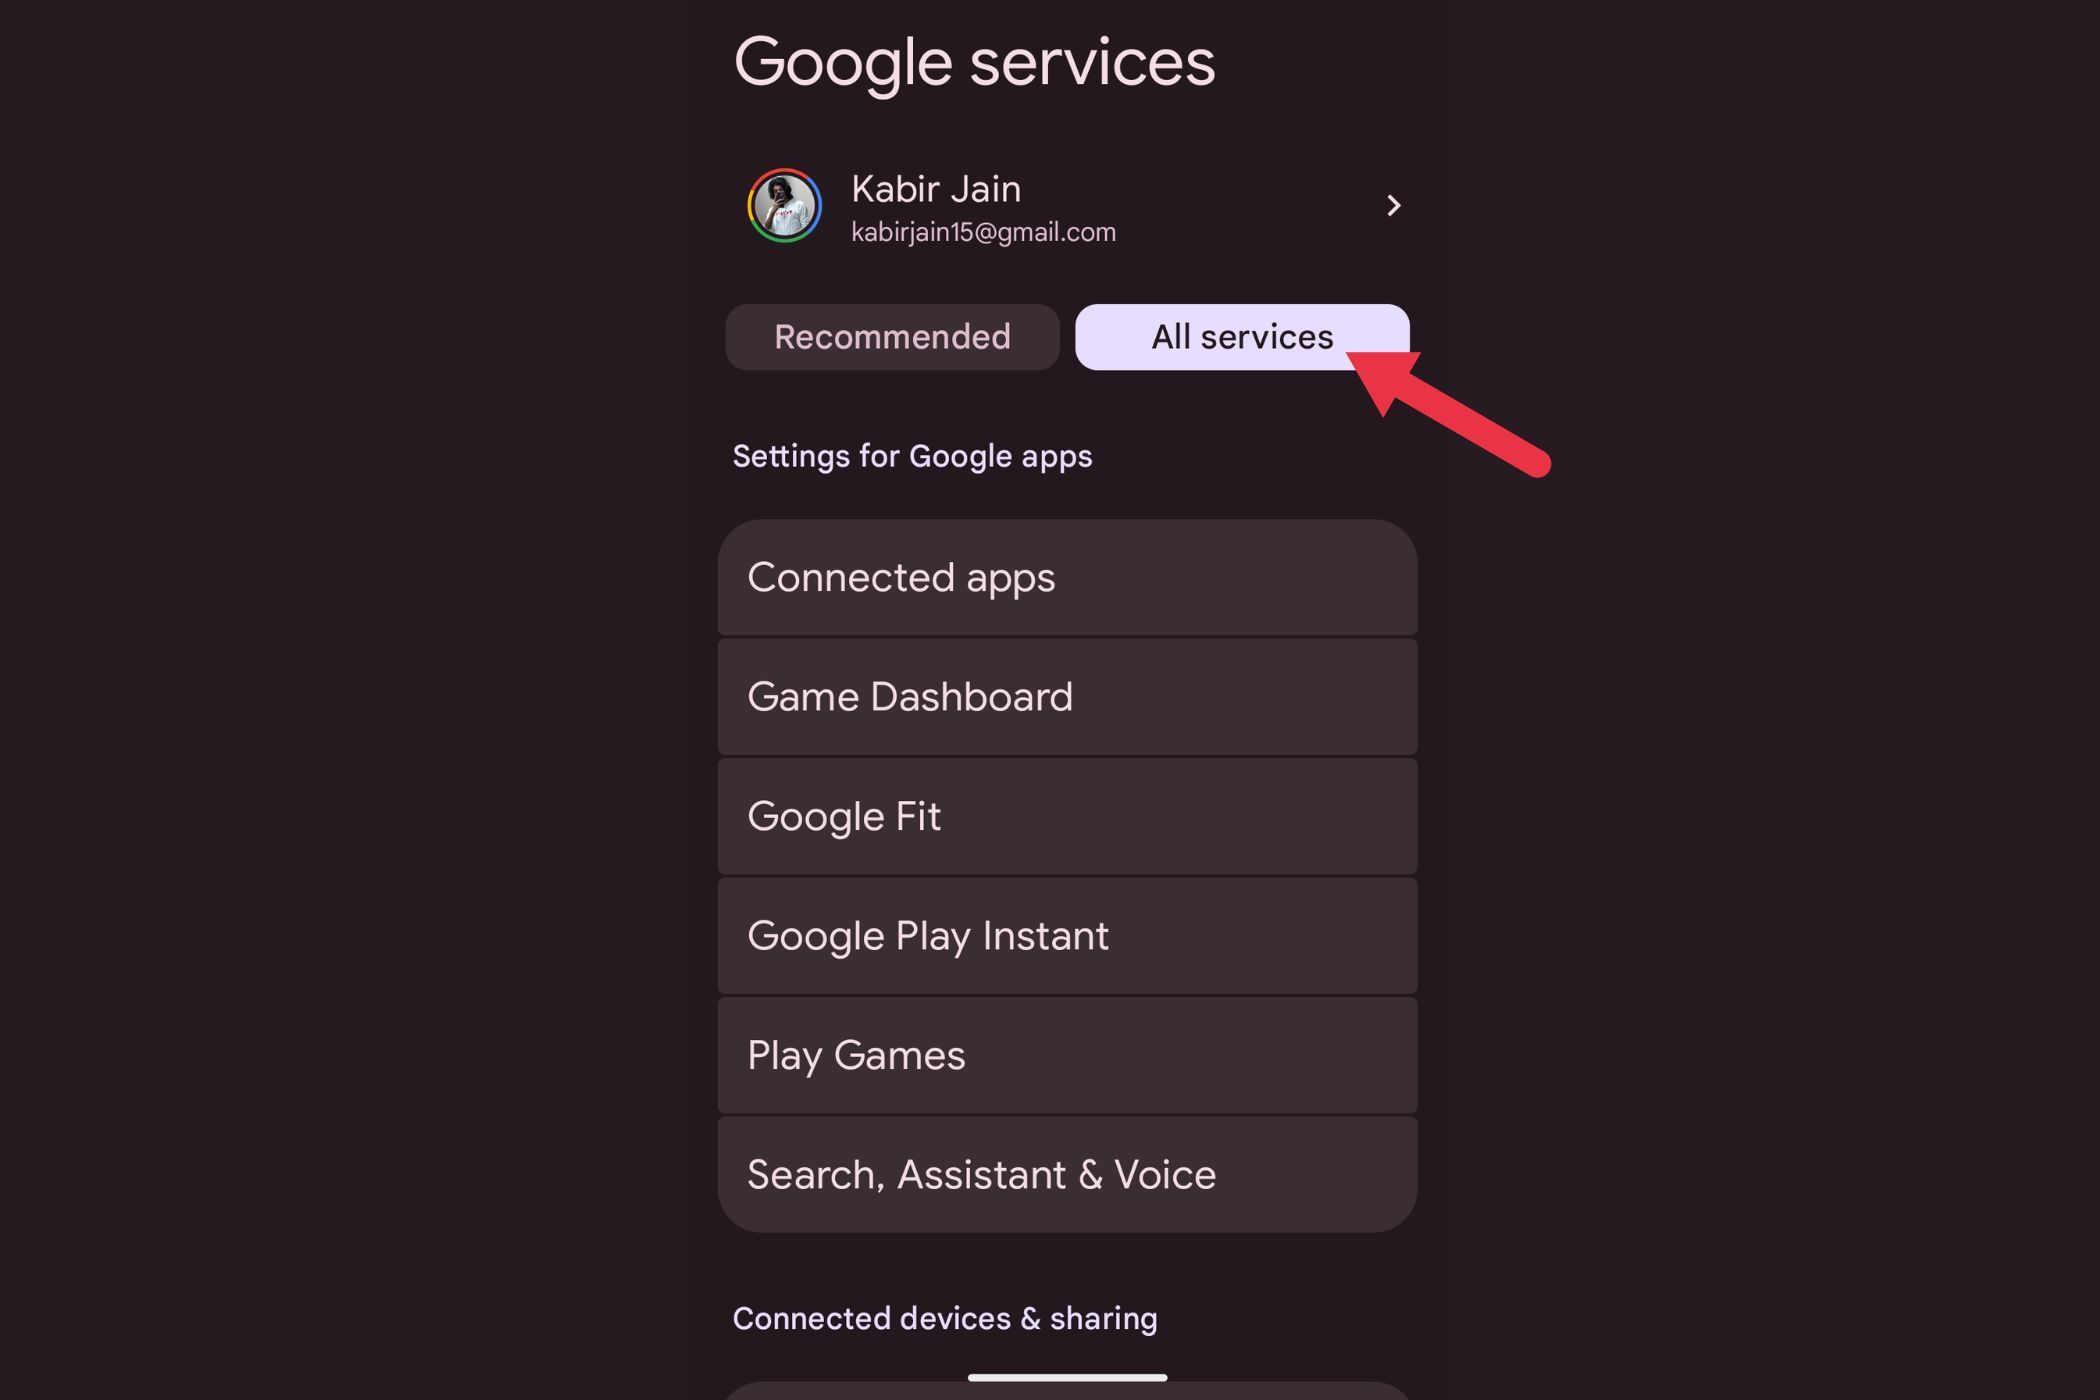
Task: Tap the Kabir Jain profile avatar
Action: [x=785, y=206]
